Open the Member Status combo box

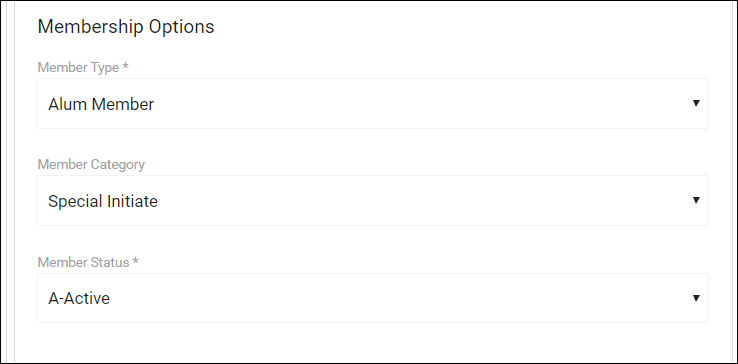click(373, 298)
